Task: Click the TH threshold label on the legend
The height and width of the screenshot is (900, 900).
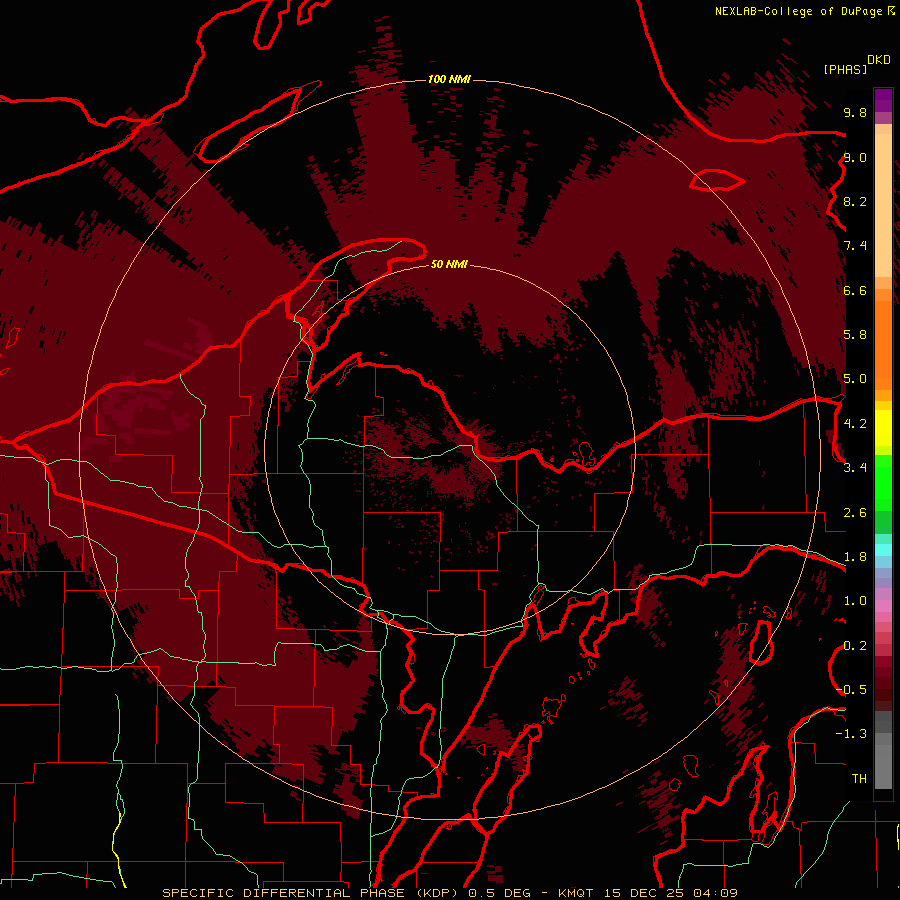Action: coord(859,779)
